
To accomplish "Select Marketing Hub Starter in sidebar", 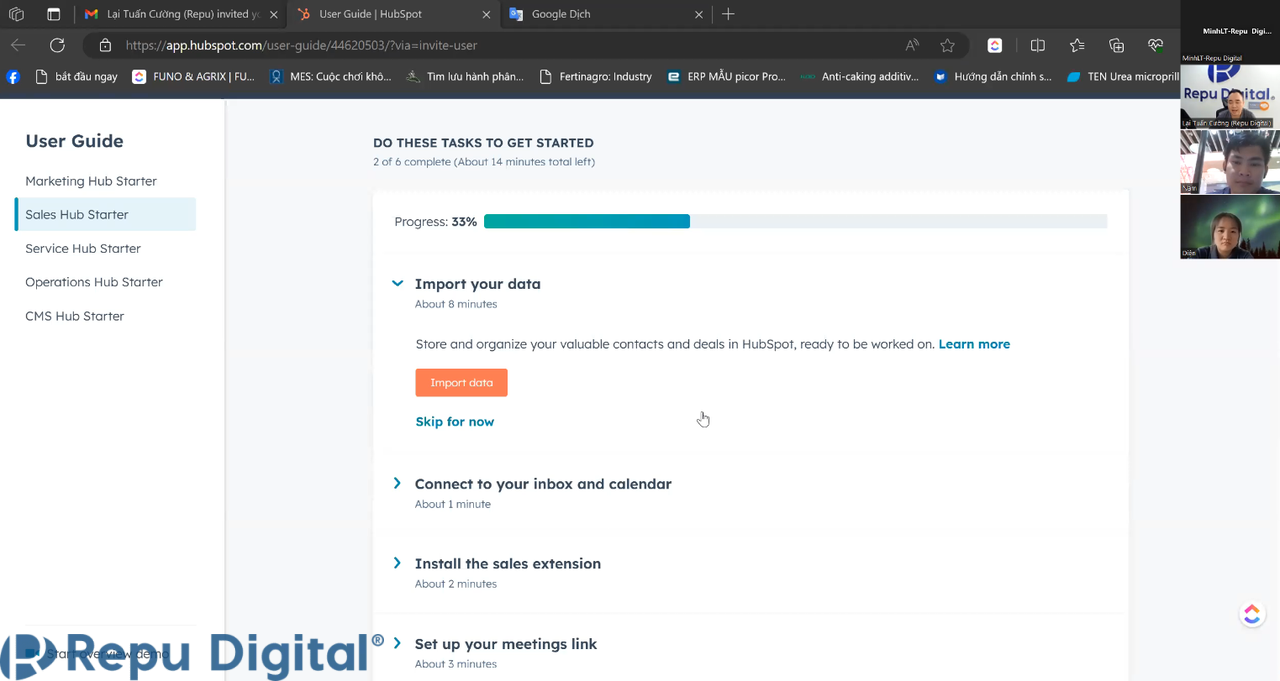I will (91, 181).
